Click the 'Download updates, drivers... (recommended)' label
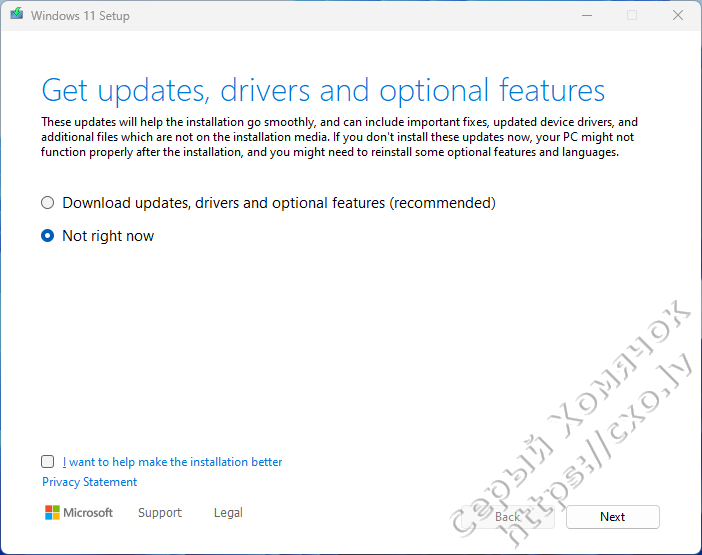This screenshot has height=555, width=702. pyautogui.click(x=279, y=203)
